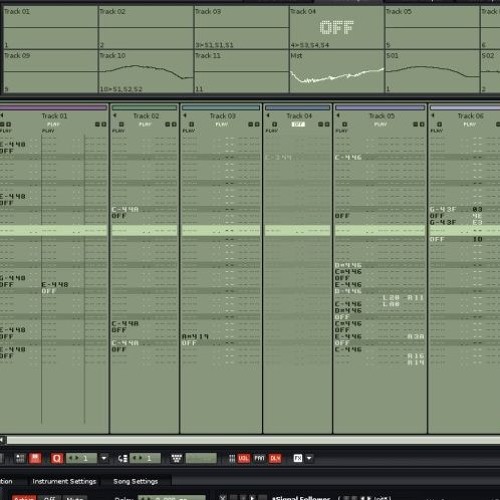Image resolution: width=500 pixels, height=500 pixels.
Task: Select the Track 01 scope at top
Action: pos(50,27)
